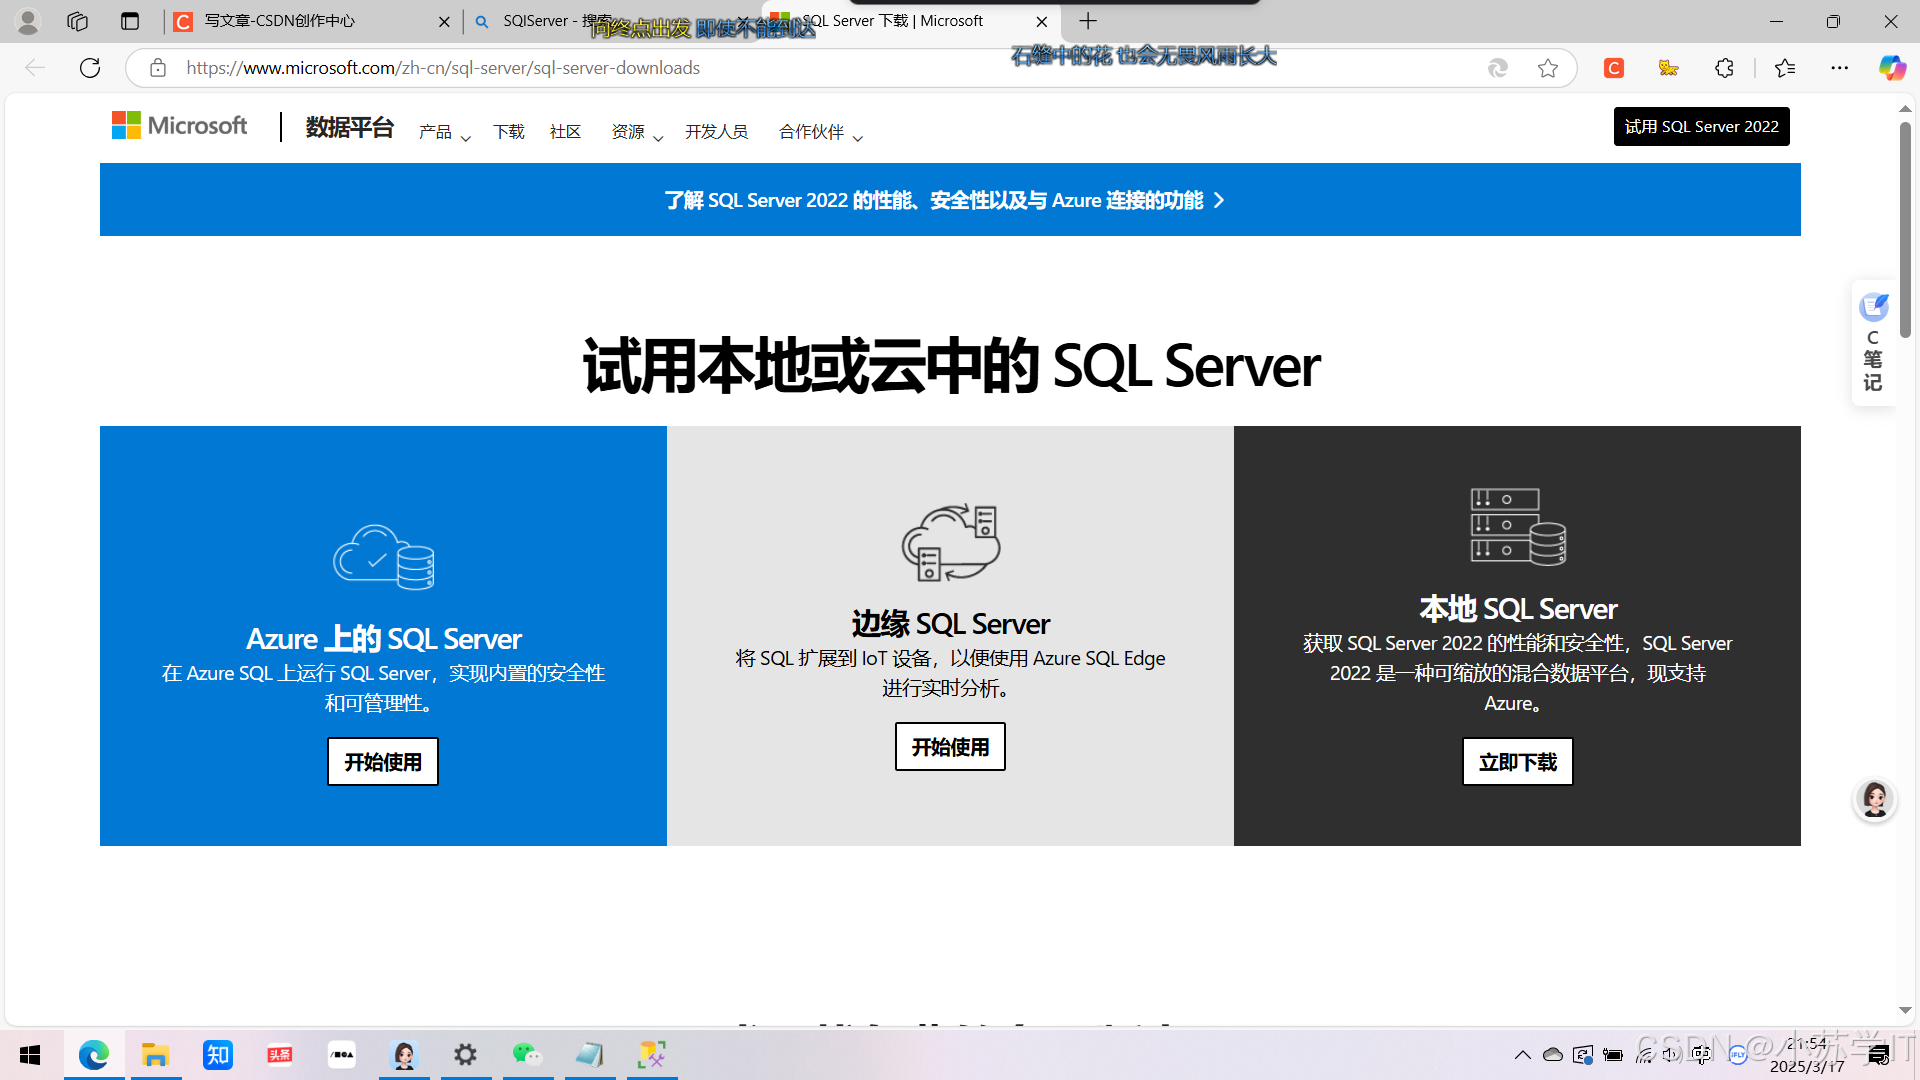Click 立即下载 for 本地 SQL Server

pos(1517,762)
